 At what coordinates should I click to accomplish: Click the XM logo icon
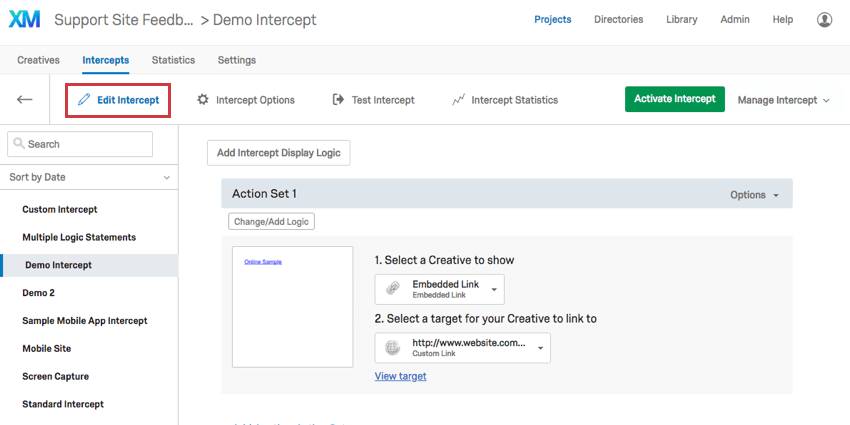(x=24, y=19)
